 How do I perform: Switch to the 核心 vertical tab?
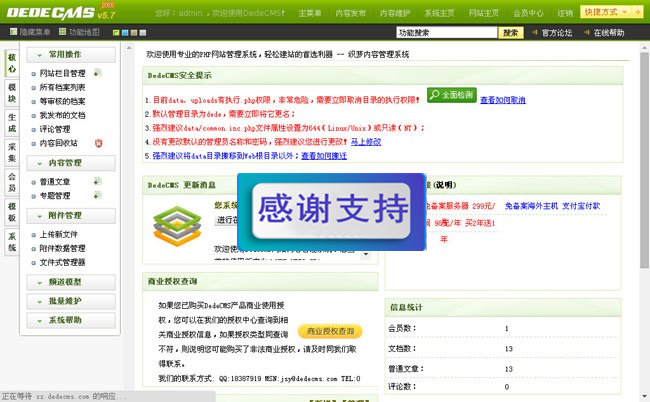(x=12, y=63)
